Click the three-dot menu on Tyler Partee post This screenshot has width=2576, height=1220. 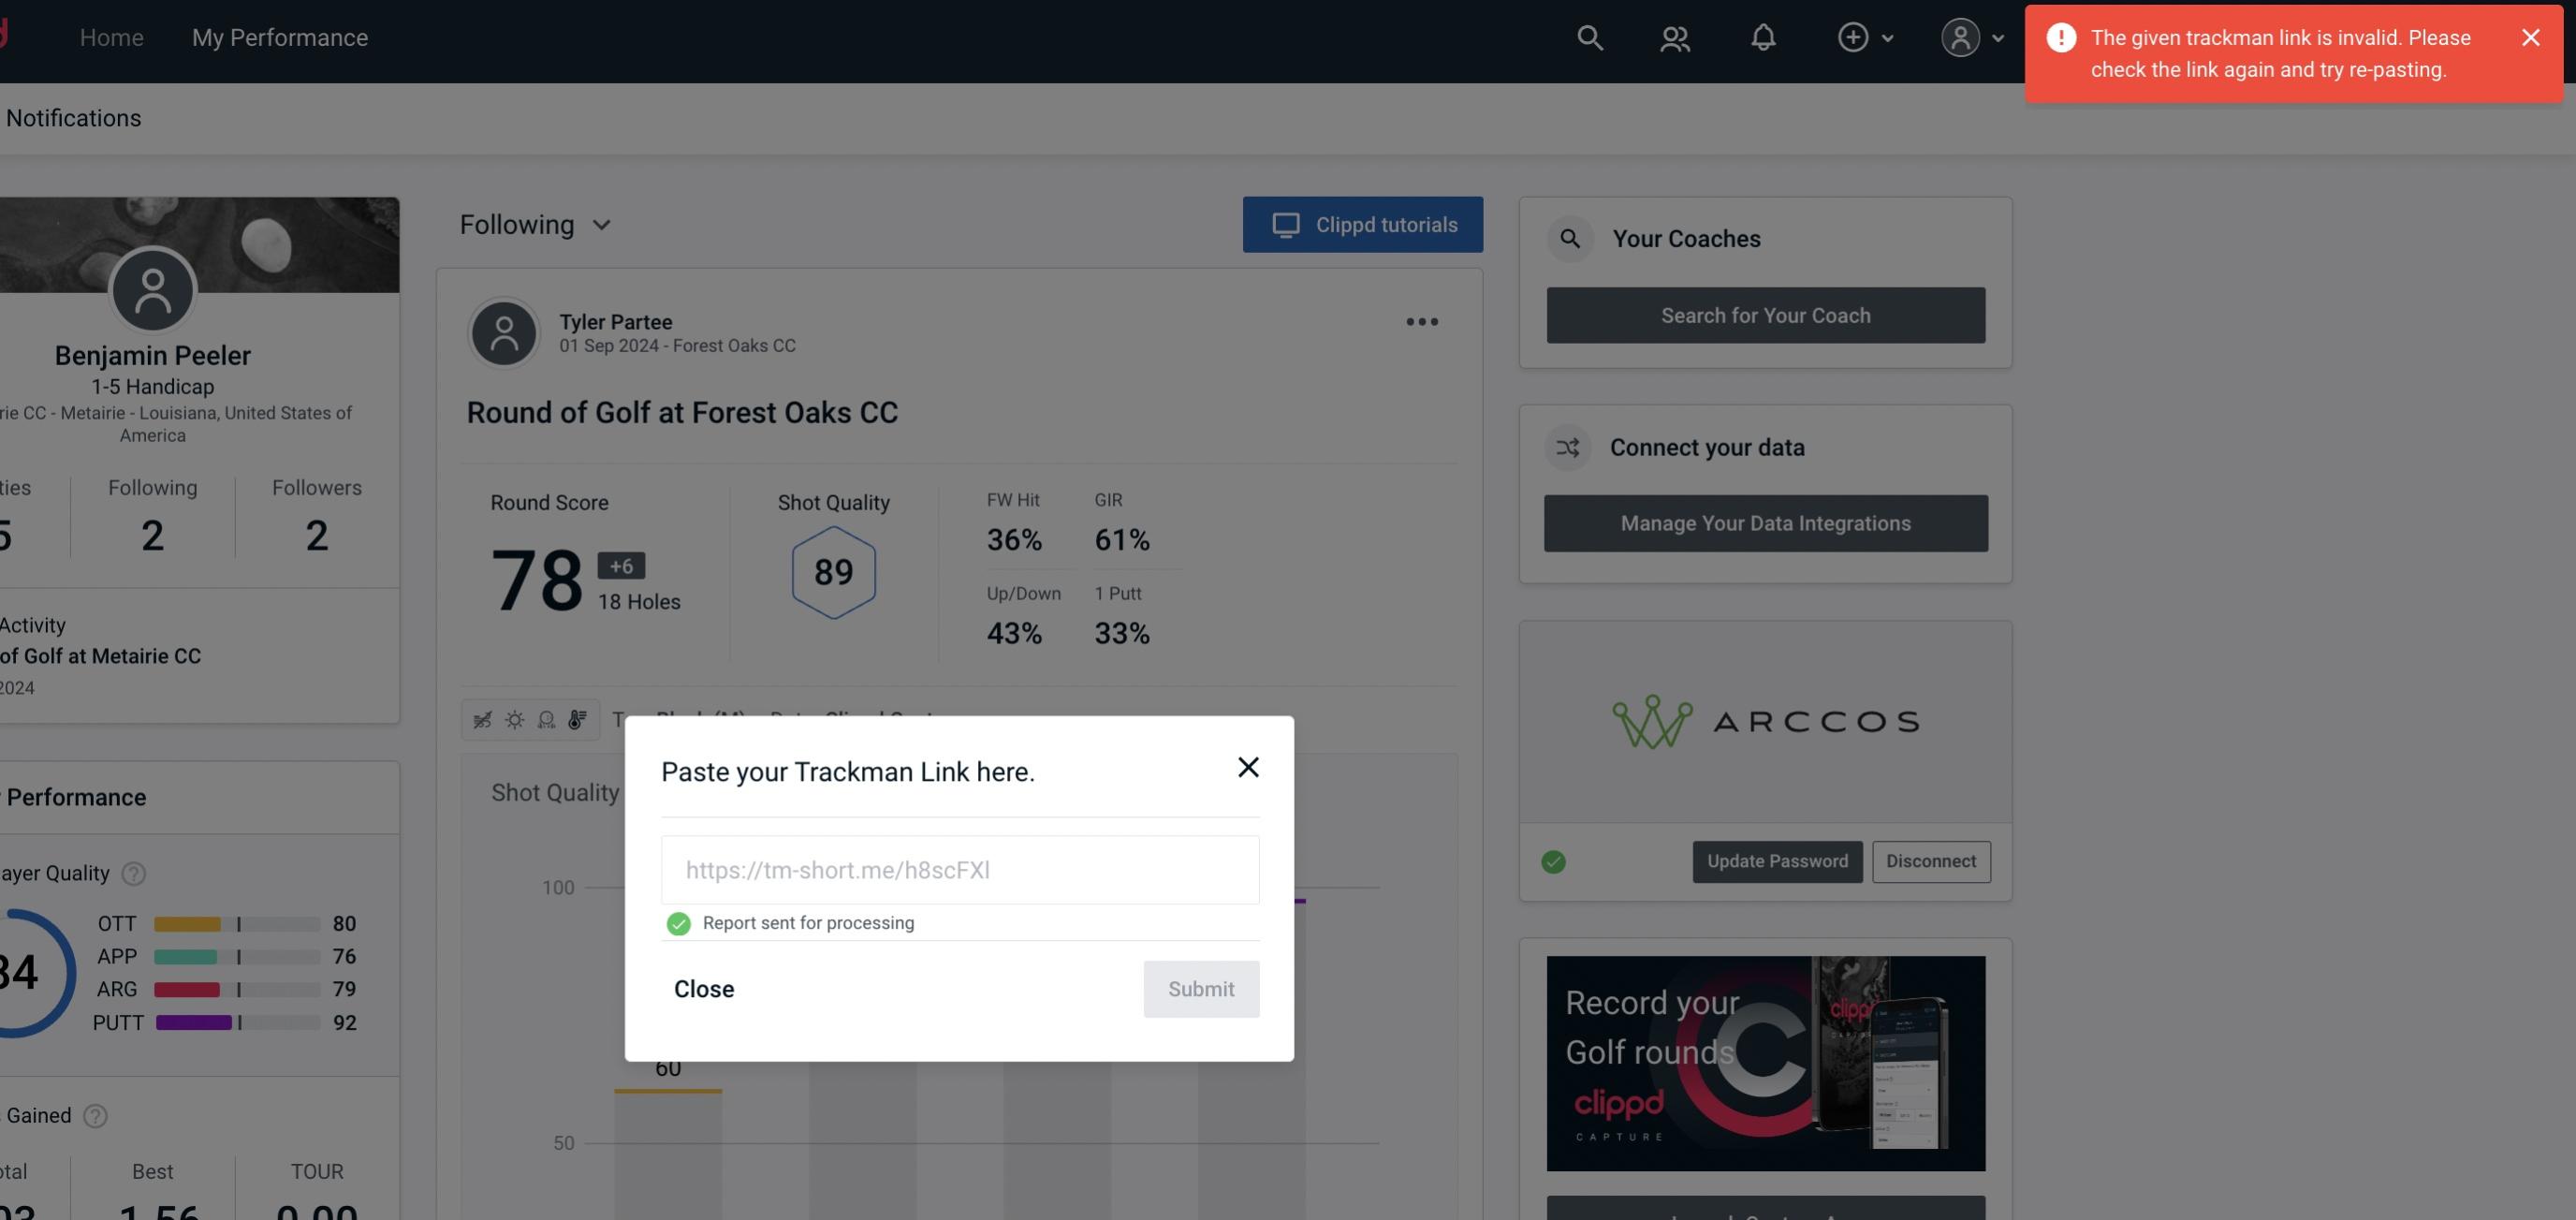[1421, 322]
